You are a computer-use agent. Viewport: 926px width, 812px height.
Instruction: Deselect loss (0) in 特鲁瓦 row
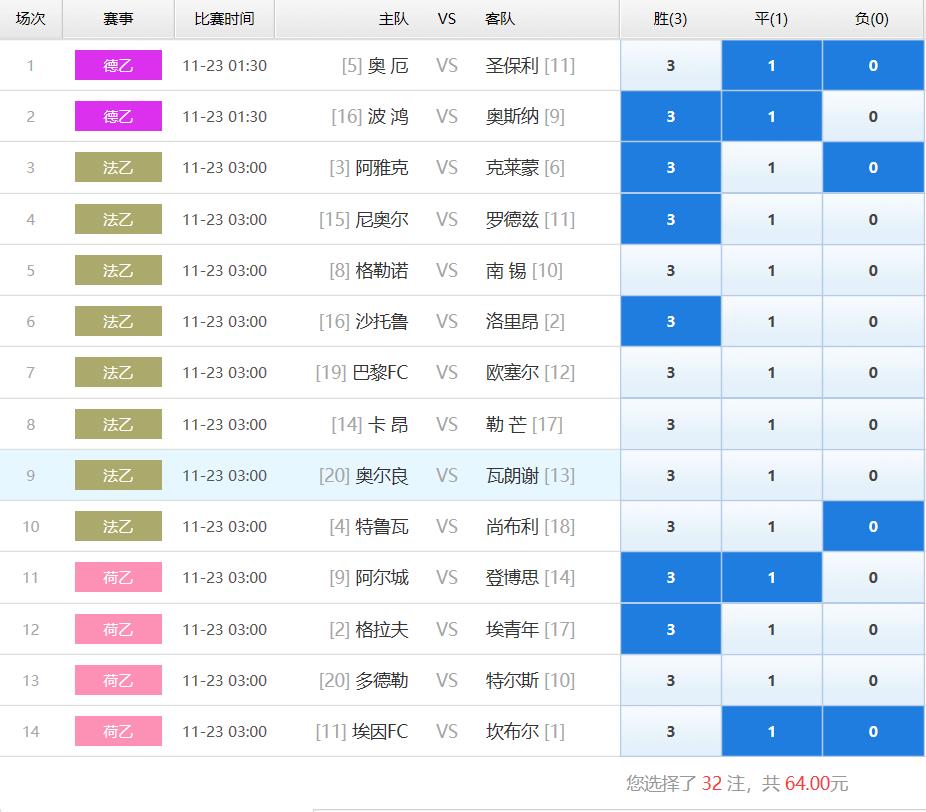pyautogui.click(x=873, y=526)
